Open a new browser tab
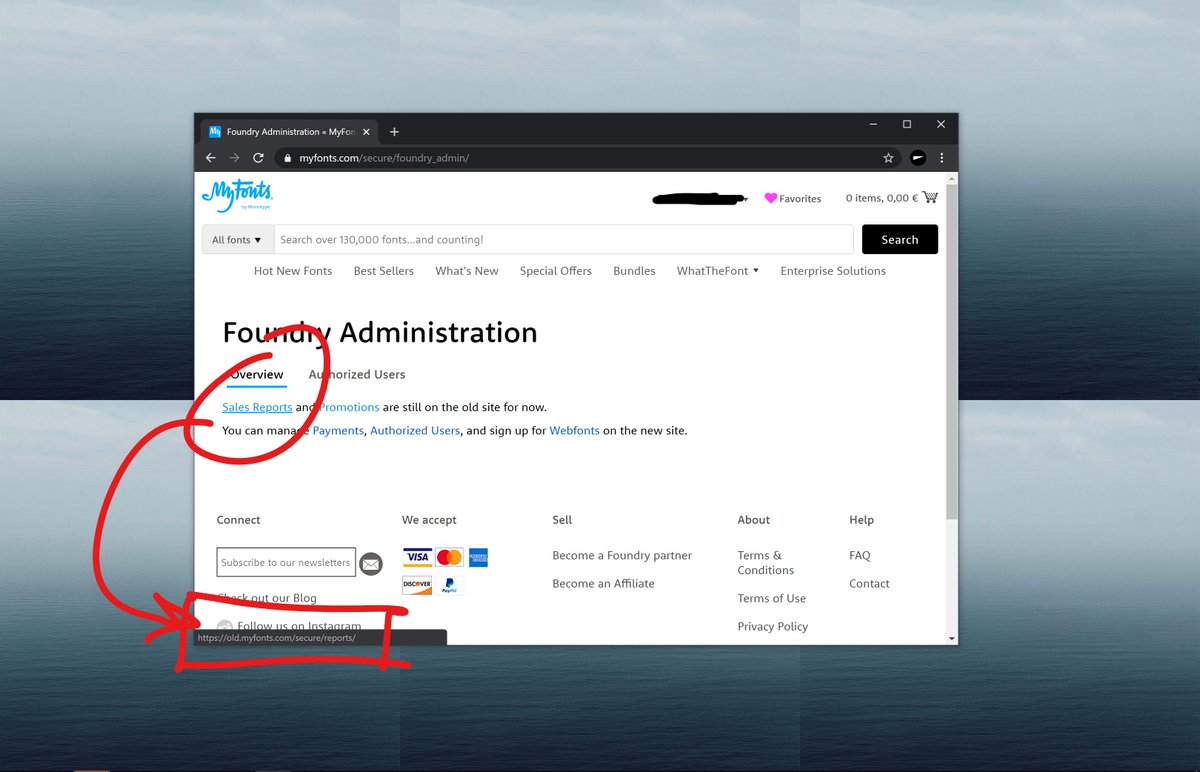This screenshot has width=1200, height=772. 394,132
